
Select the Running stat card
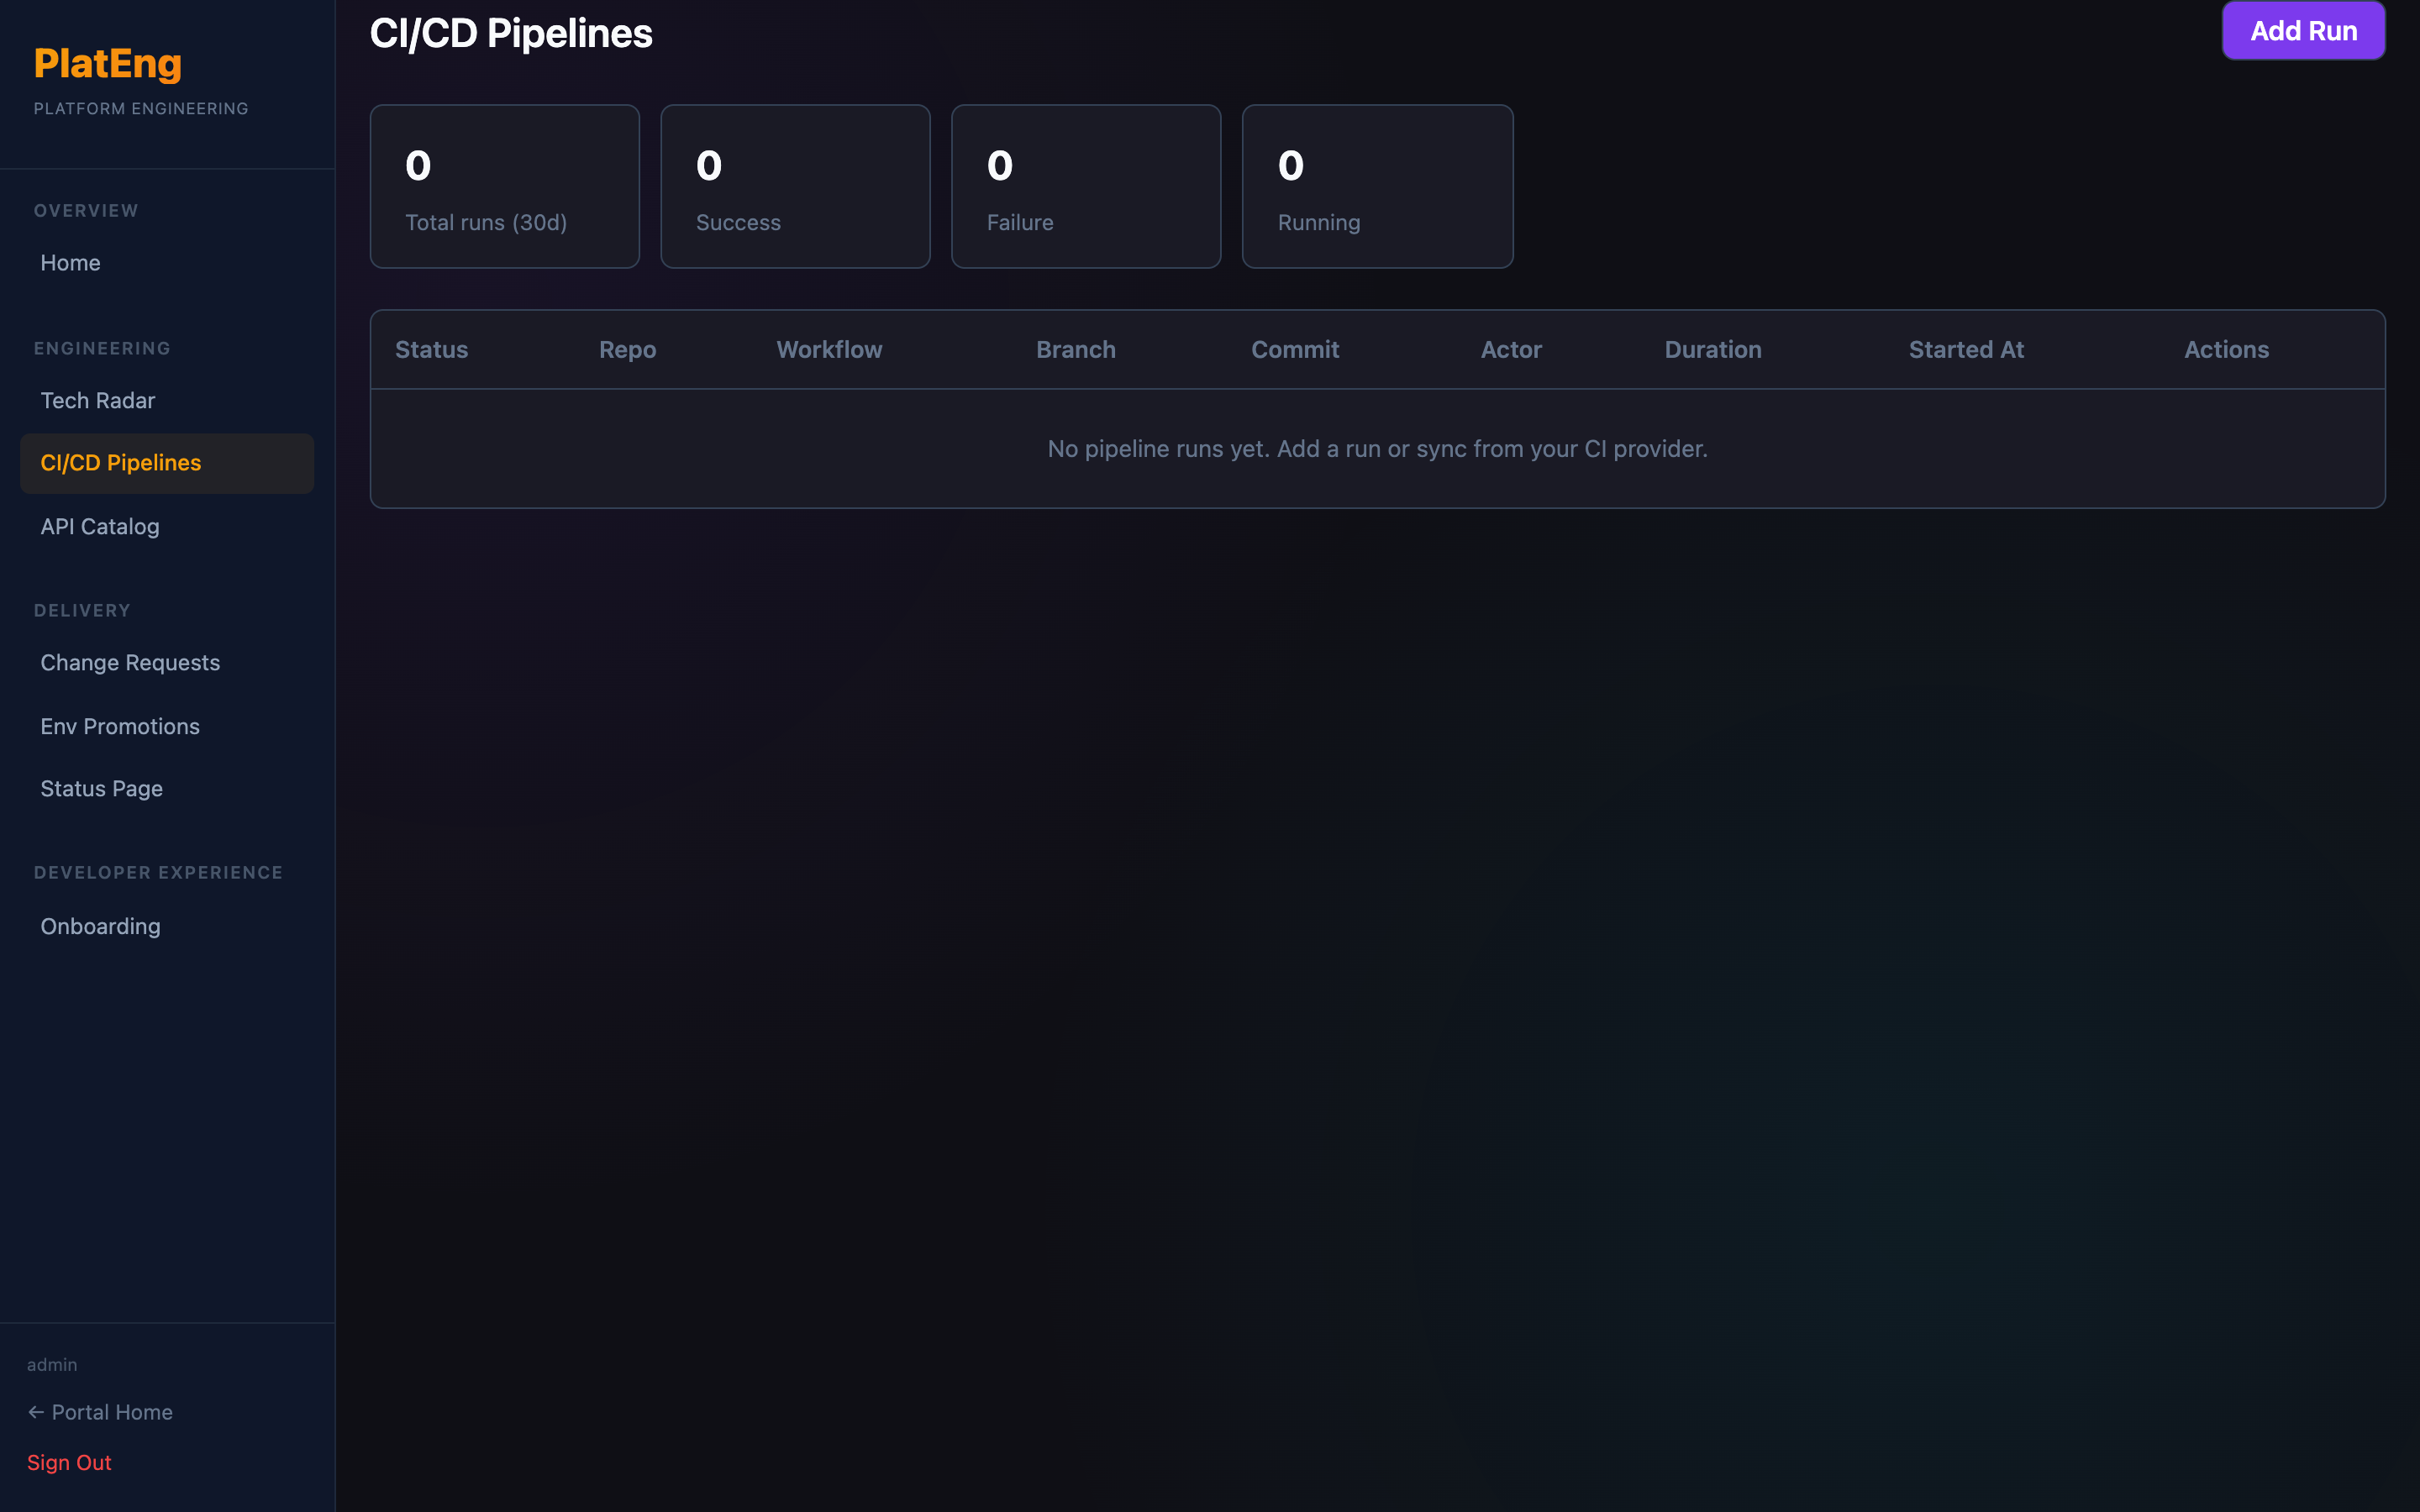point(1377,186)
